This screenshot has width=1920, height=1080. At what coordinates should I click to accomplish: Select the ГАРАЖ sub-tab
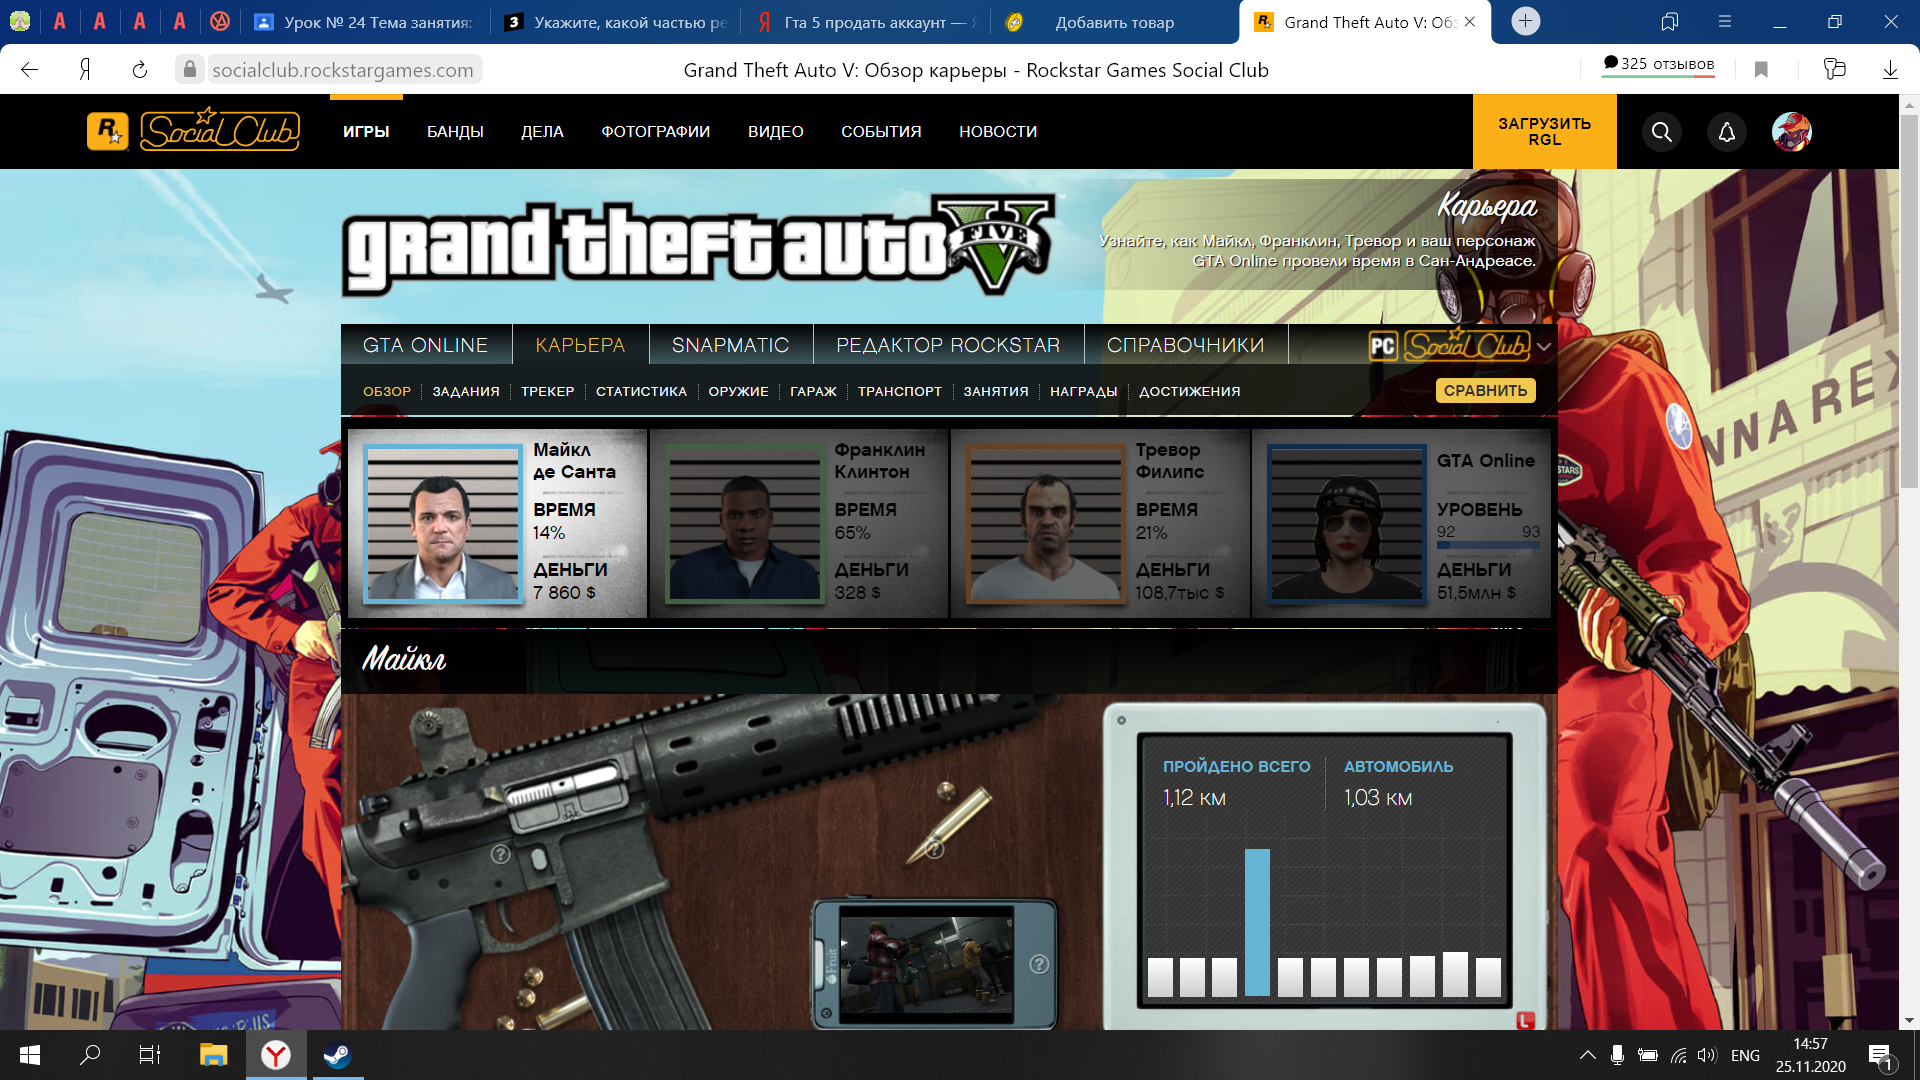813,392
